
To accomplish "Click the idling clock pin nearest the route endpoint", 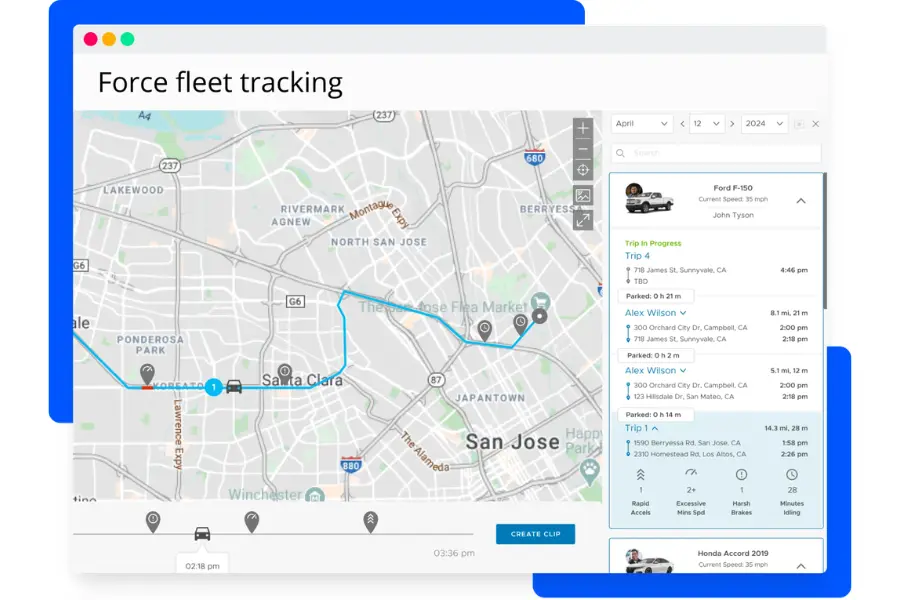I will click(x=520, y=324).
